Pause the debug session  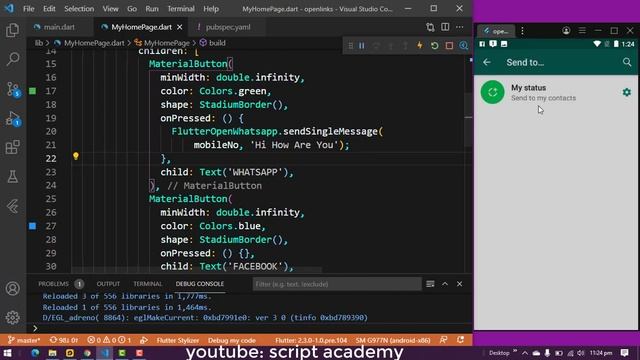tap(362, 46)
